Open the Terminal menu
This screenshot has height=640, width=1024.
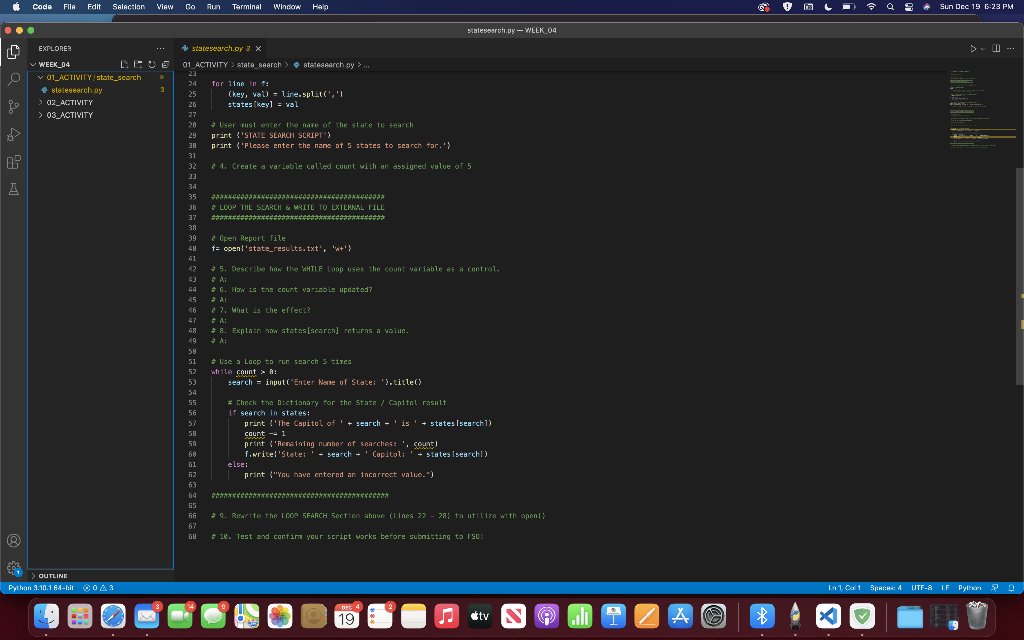[x=247, y=7]
